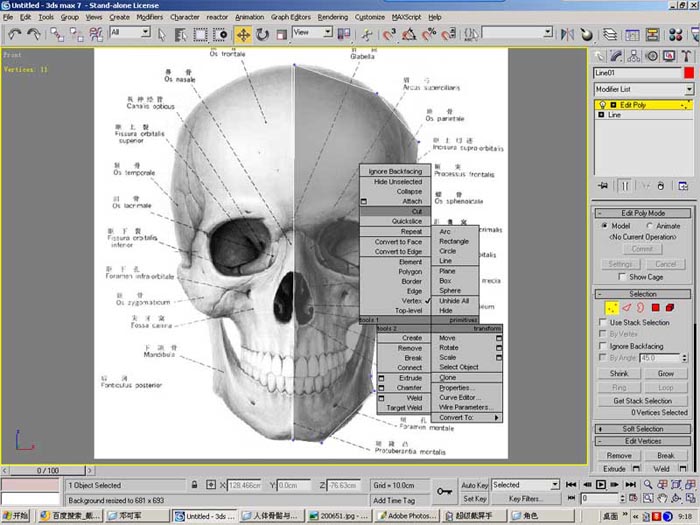Click the Pin Stack icon
The width and height of the screenshot is (700, 525).
tap(603, 186)
